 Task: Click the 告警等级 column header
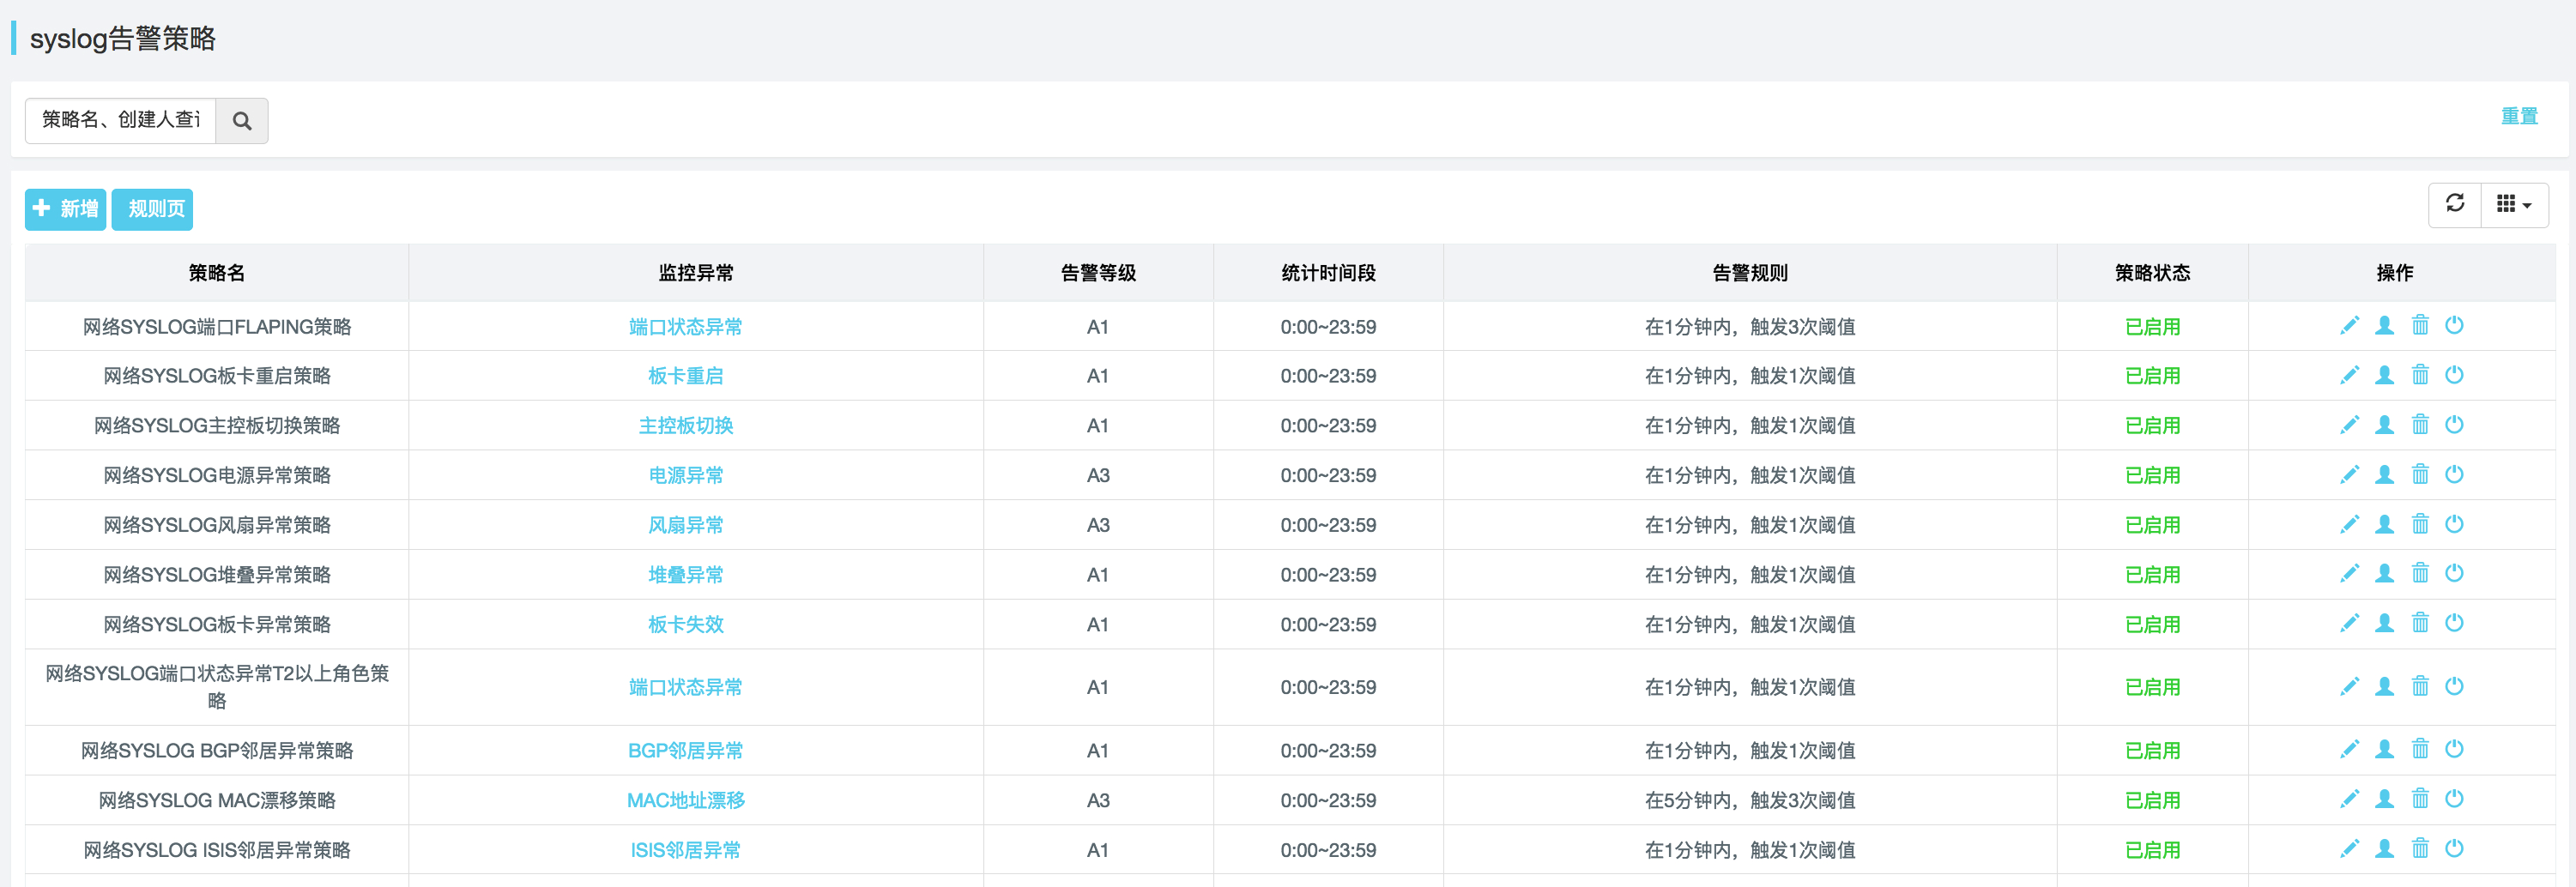pyautogui.click(x=1097, y=273)
